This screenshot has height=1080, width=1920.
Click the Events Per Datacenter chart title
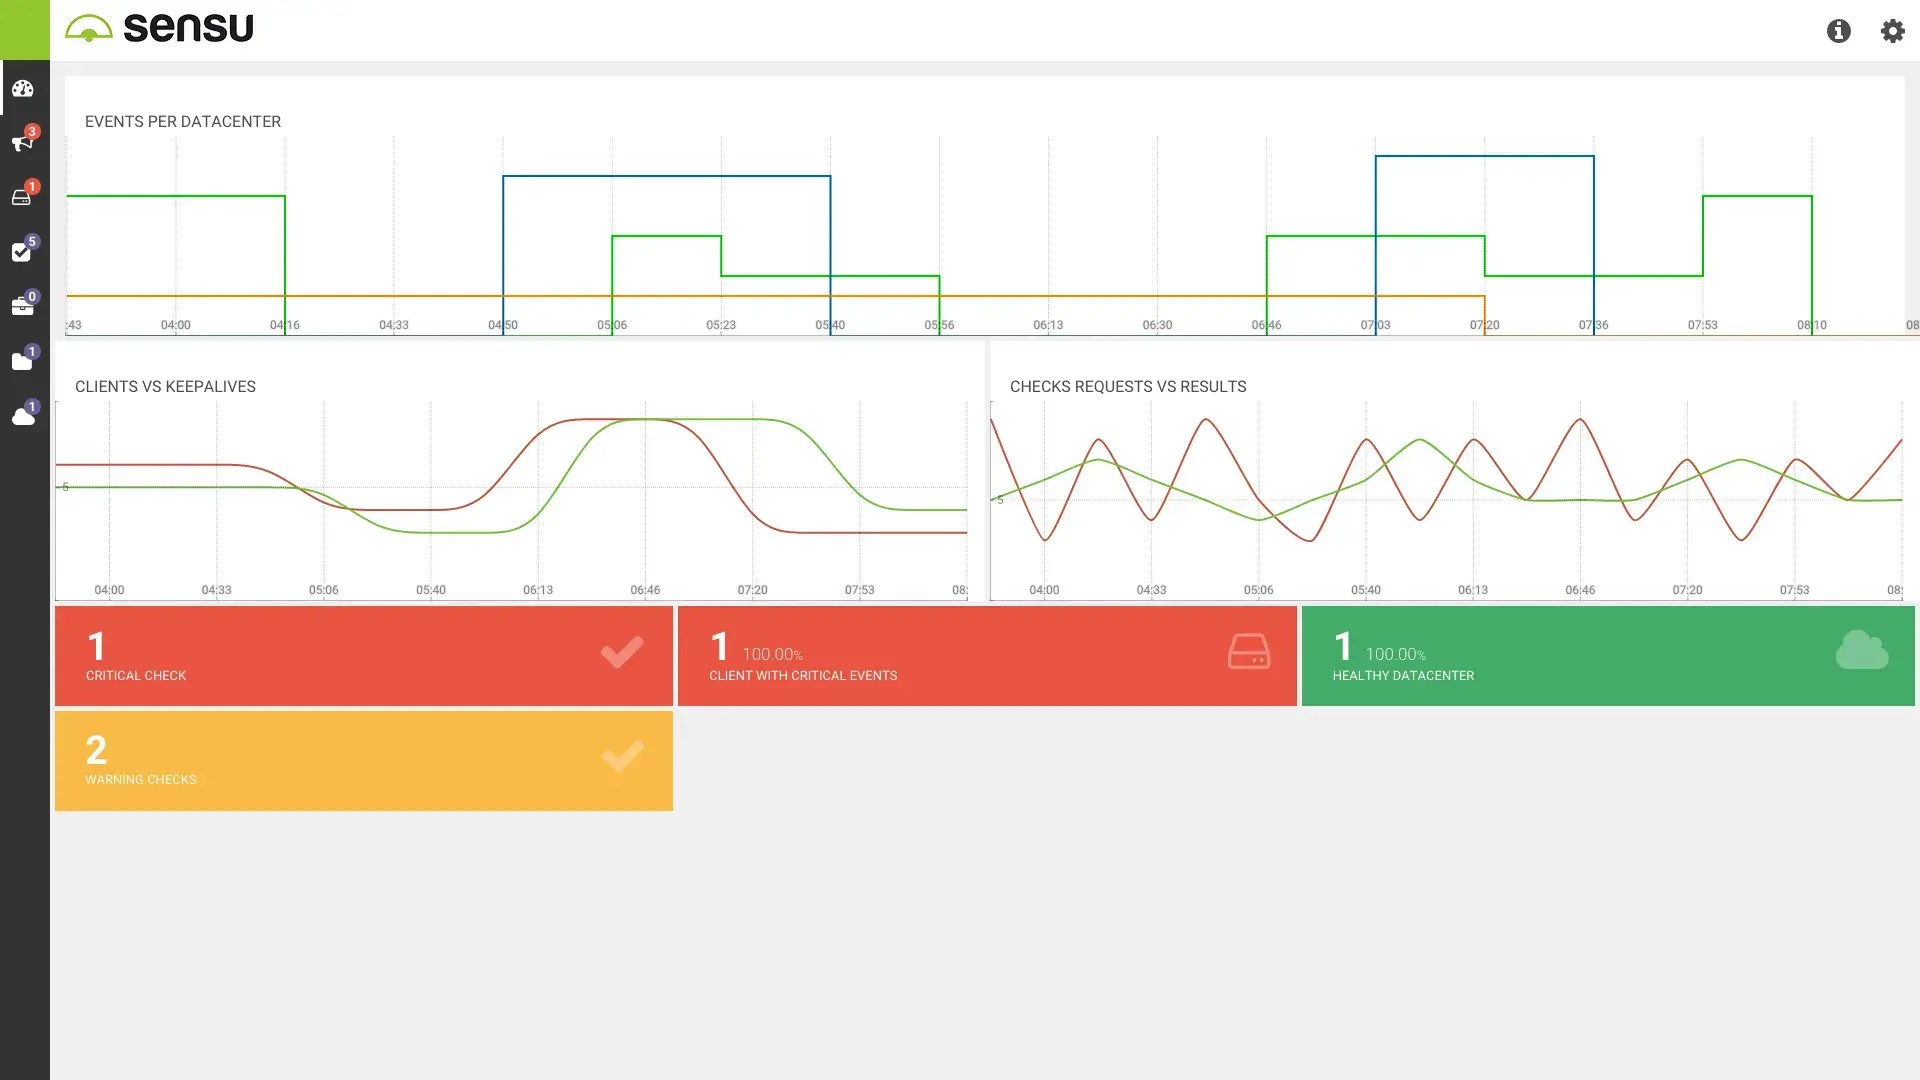183,121
